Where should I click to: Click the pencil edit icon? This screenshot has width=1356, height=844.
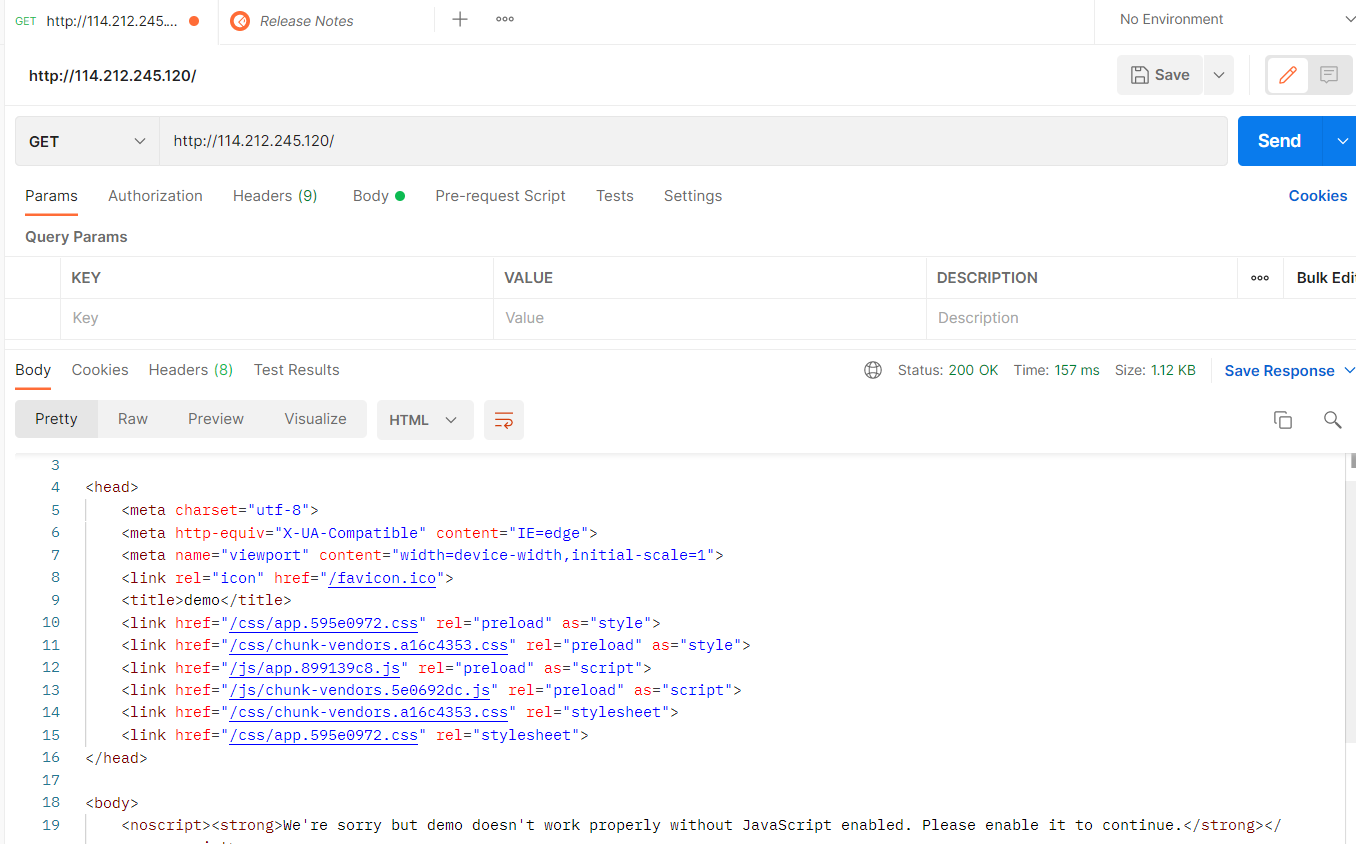(1288, 75)
